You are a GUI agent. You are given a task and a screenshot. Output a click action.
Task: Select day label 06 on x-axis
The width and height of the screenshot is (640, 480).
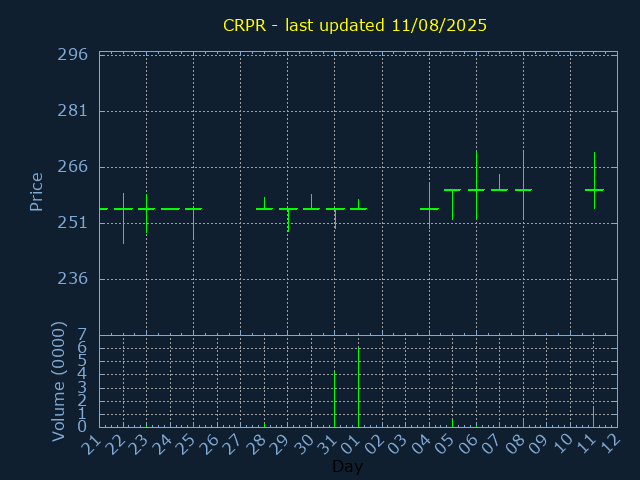click(467, 444)
